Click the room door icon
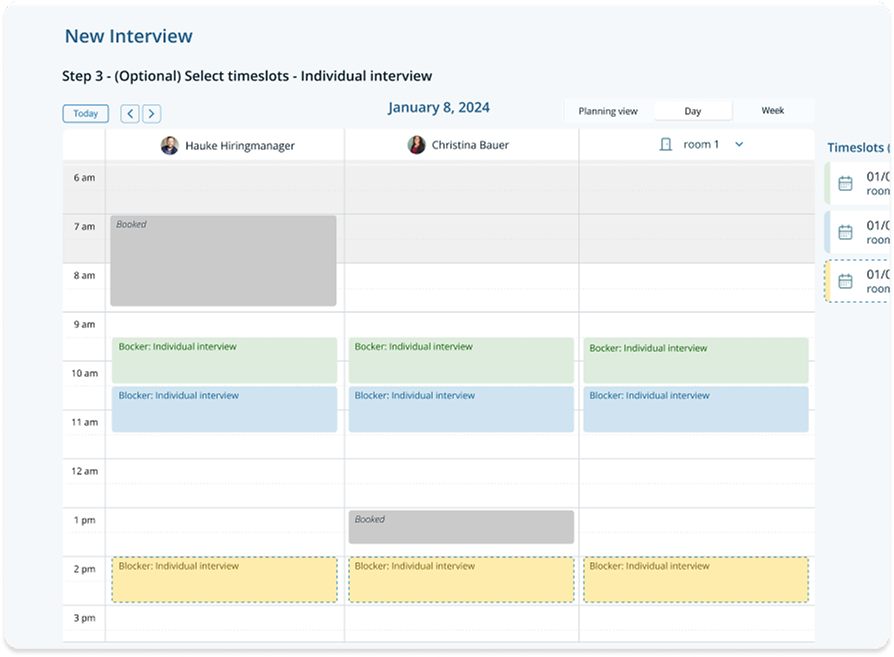This screenshot has height=657, width=894. tap(666, 145)
